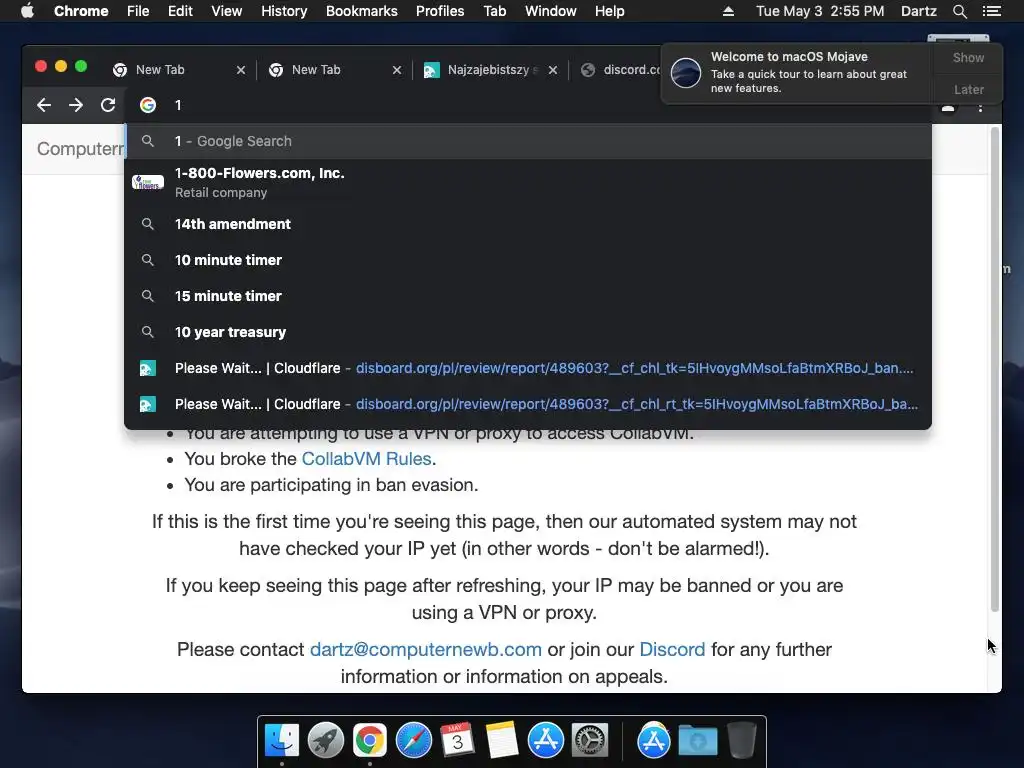Select the '1 - Google Search' suggestion

click(528, 141)
